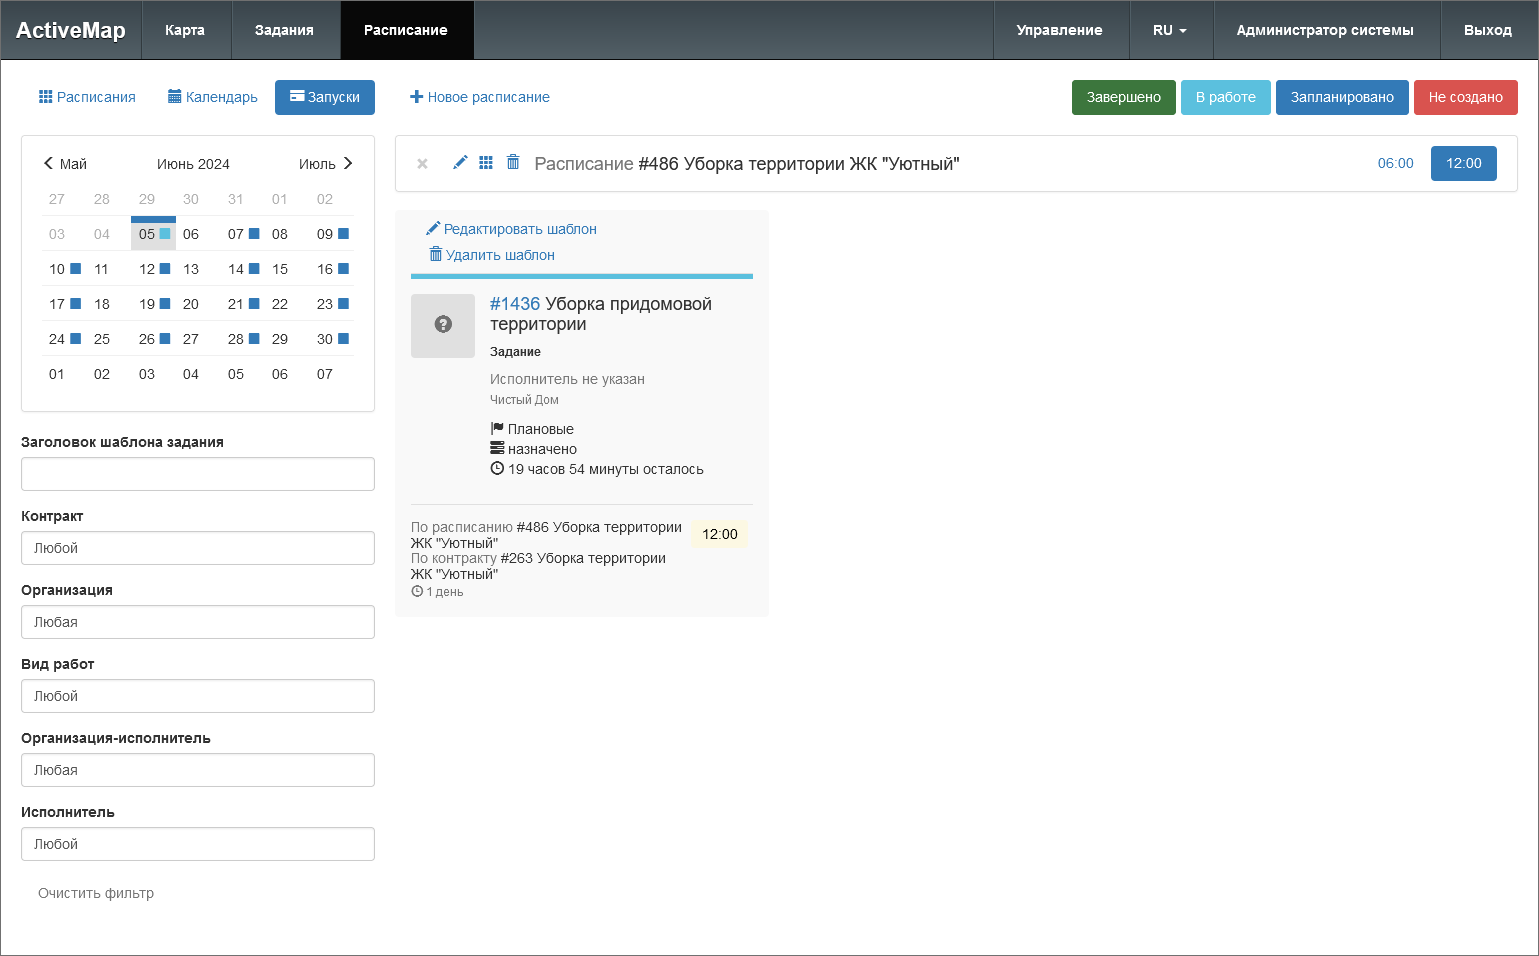Close the schedule with the X icon

pos(422,164)
